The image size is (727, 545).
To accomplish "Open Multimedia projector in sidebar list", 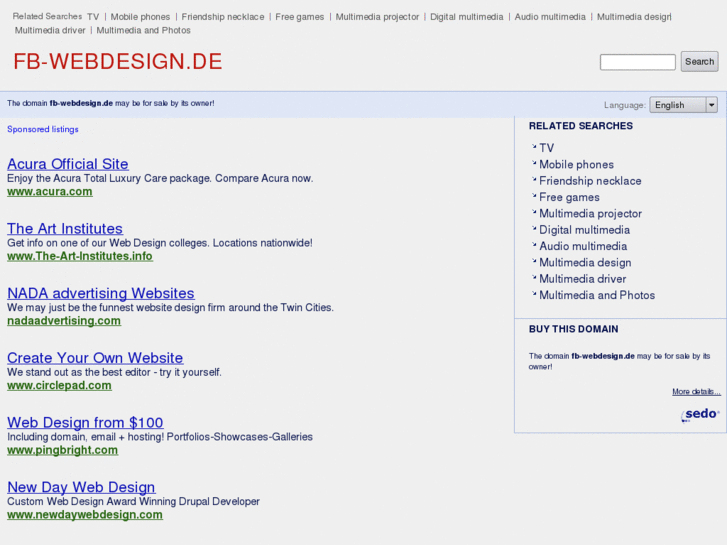I will pyautogui.click(x=590, y=214).
